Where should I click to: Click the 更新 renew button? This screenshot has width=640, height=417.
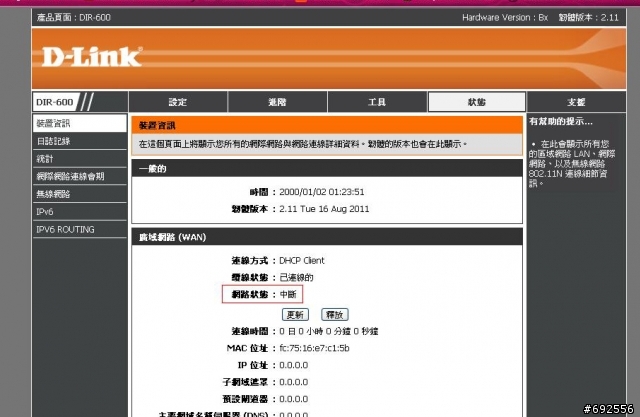295,315
